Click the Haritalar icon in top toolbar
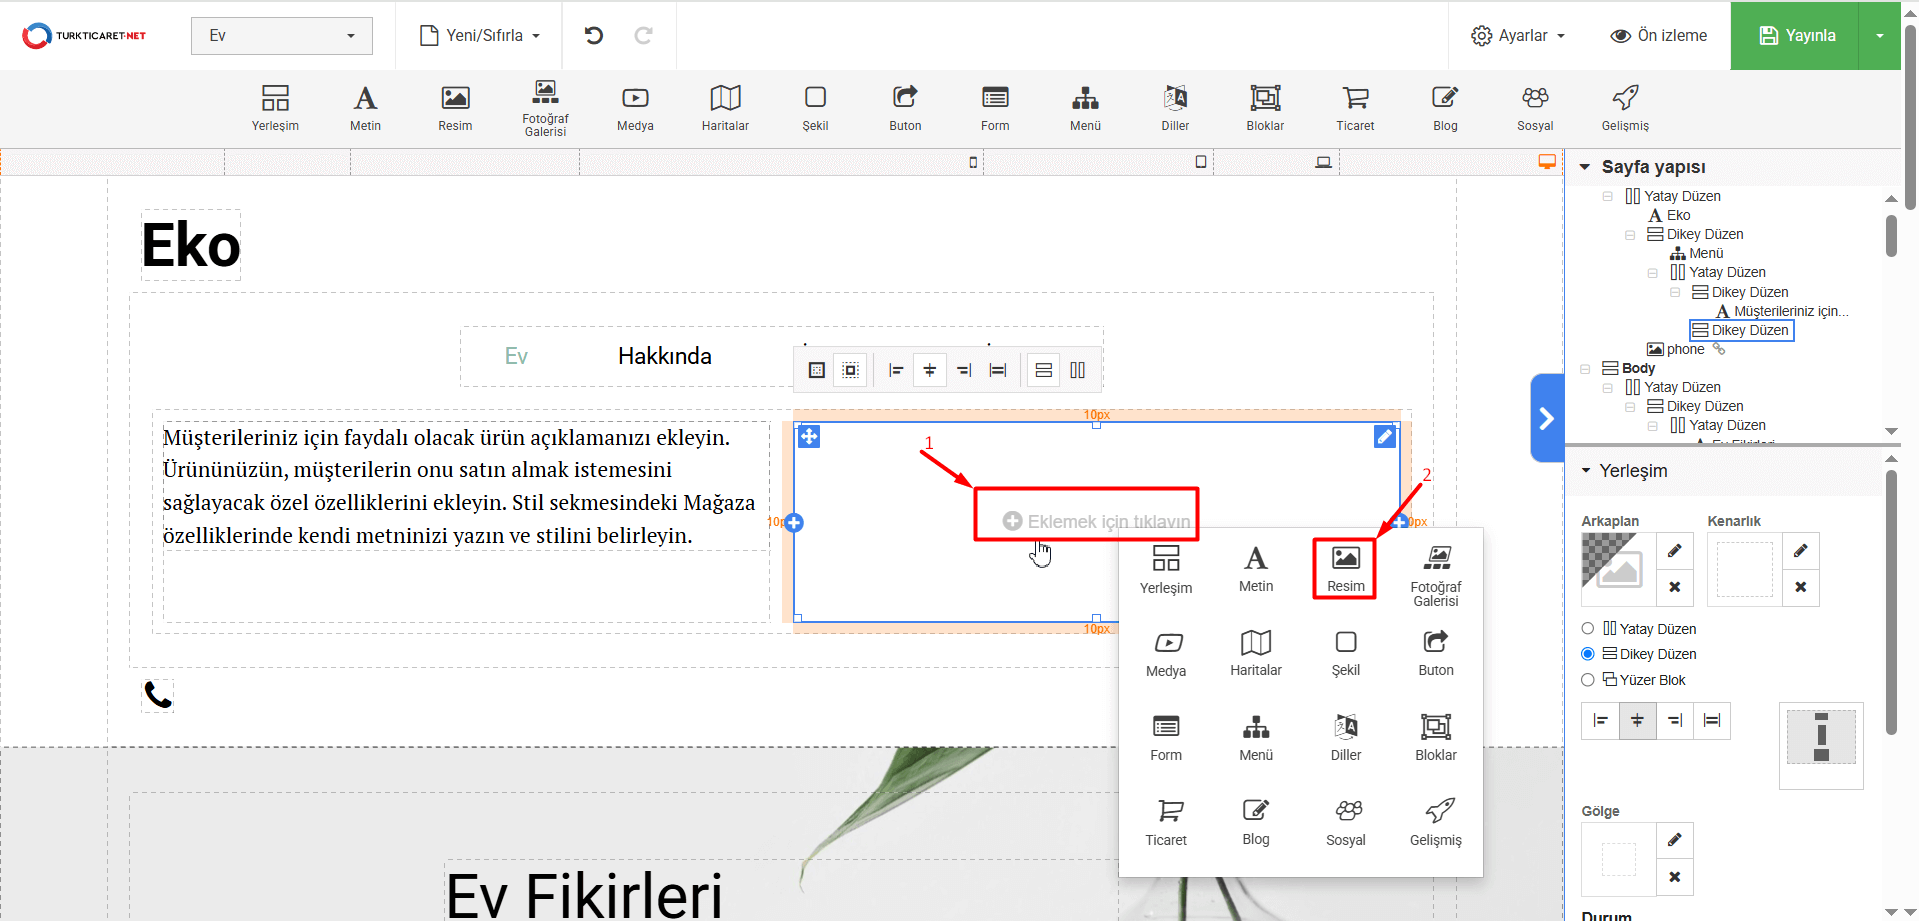 pyautogui.click(x=725, y=108)
